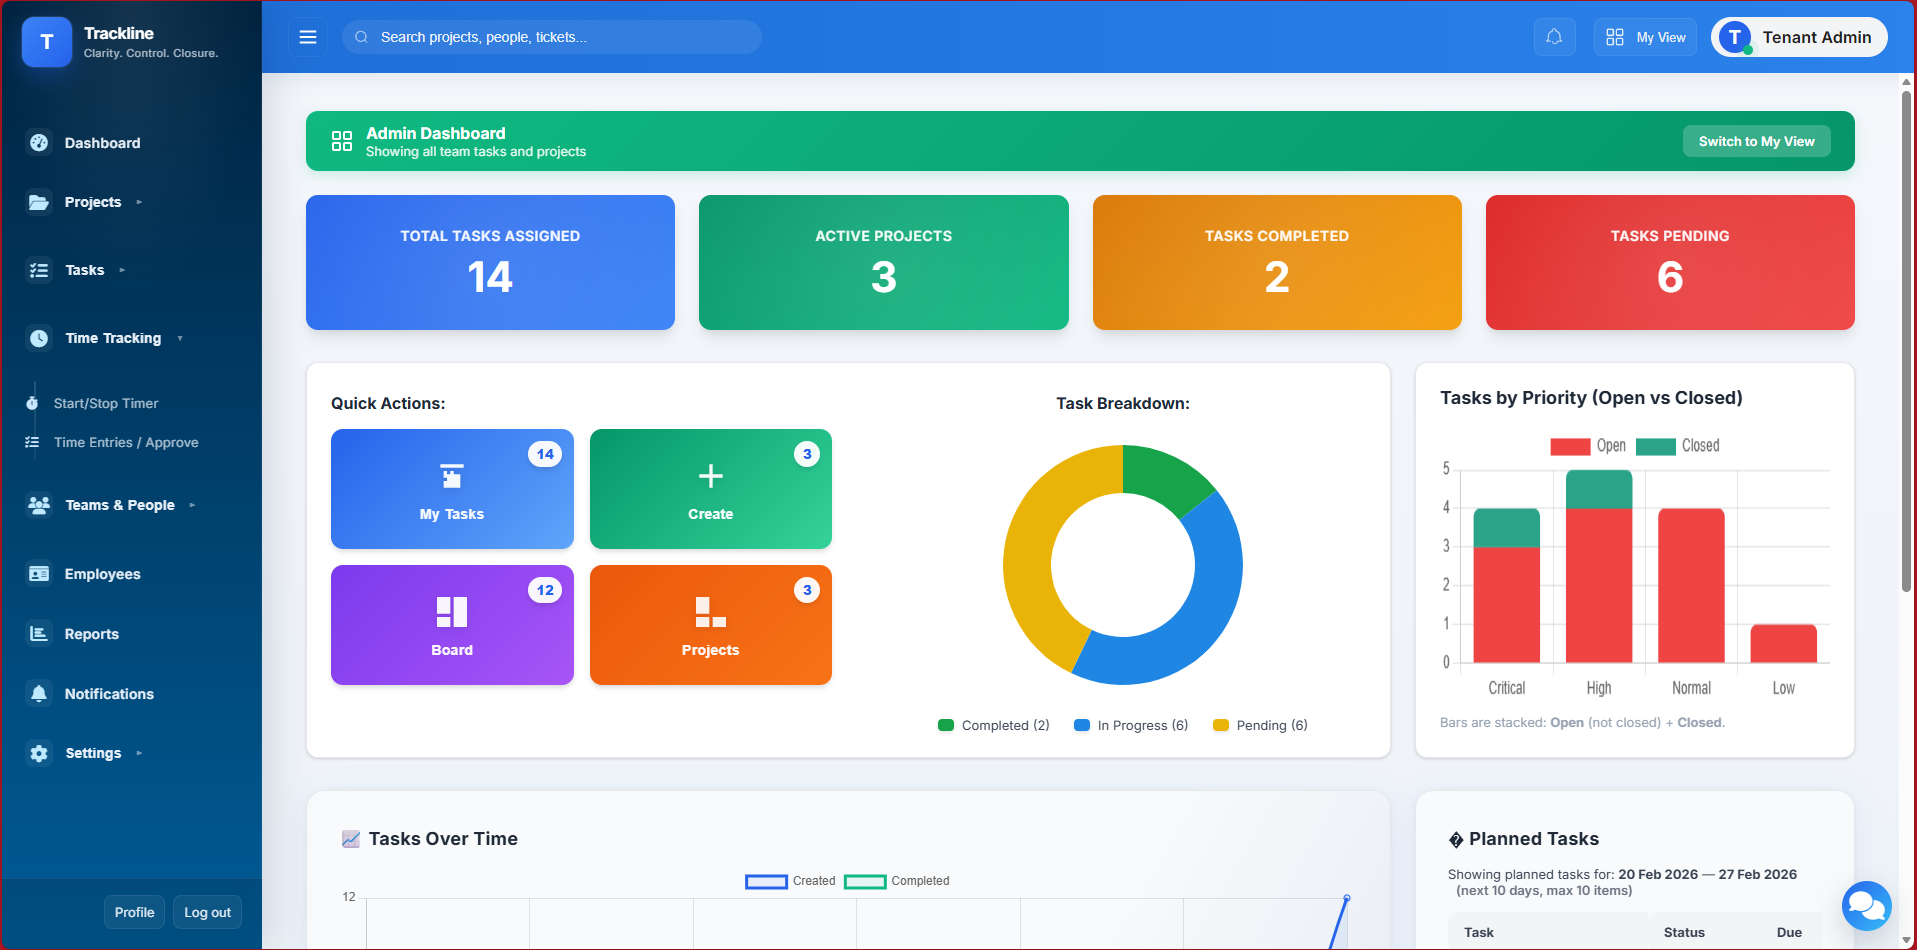Image resolution: width=1917 pixels, height=950 pixels.
Task: Click the Create plus tile
Action: click(710, 489)
